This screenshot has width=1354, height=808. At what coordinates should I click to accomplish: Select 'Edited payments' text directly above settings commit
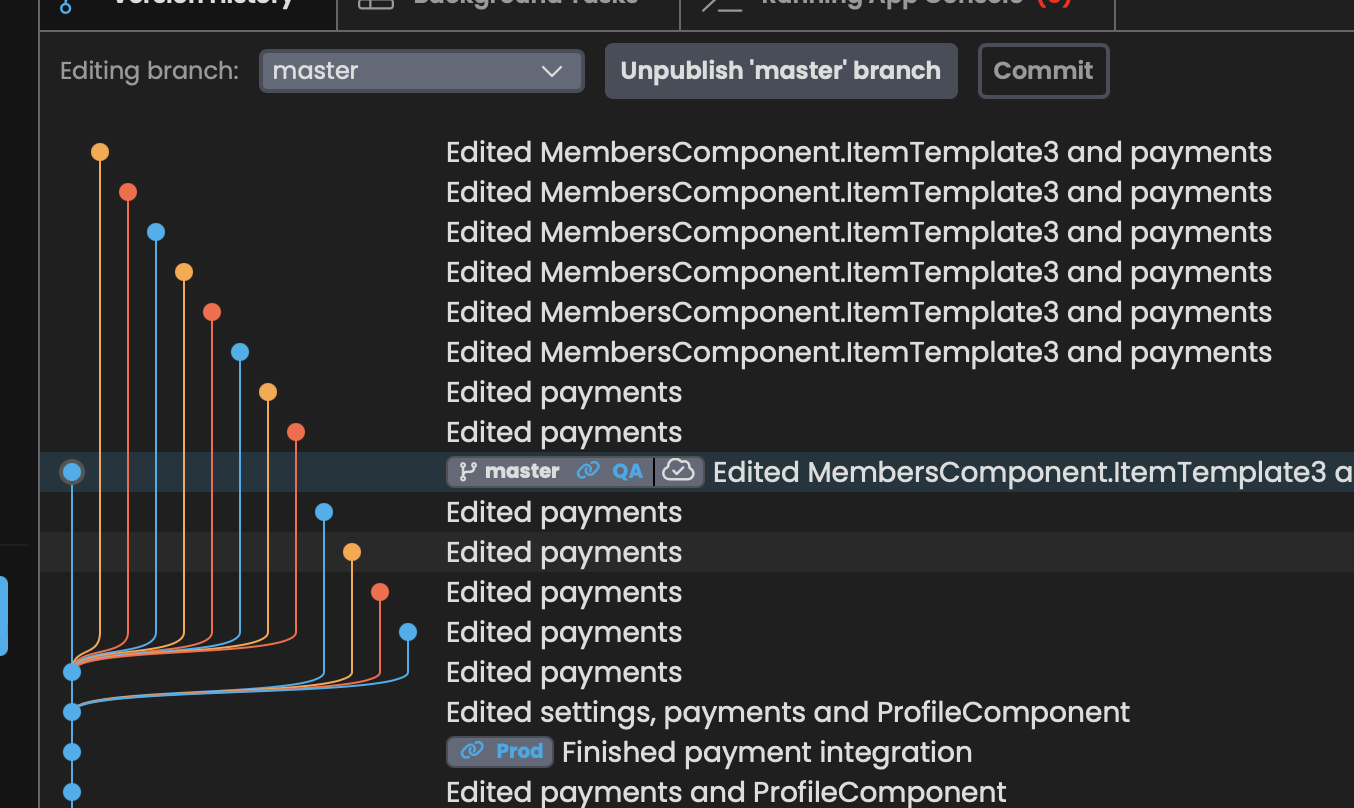tap(564, 672)
